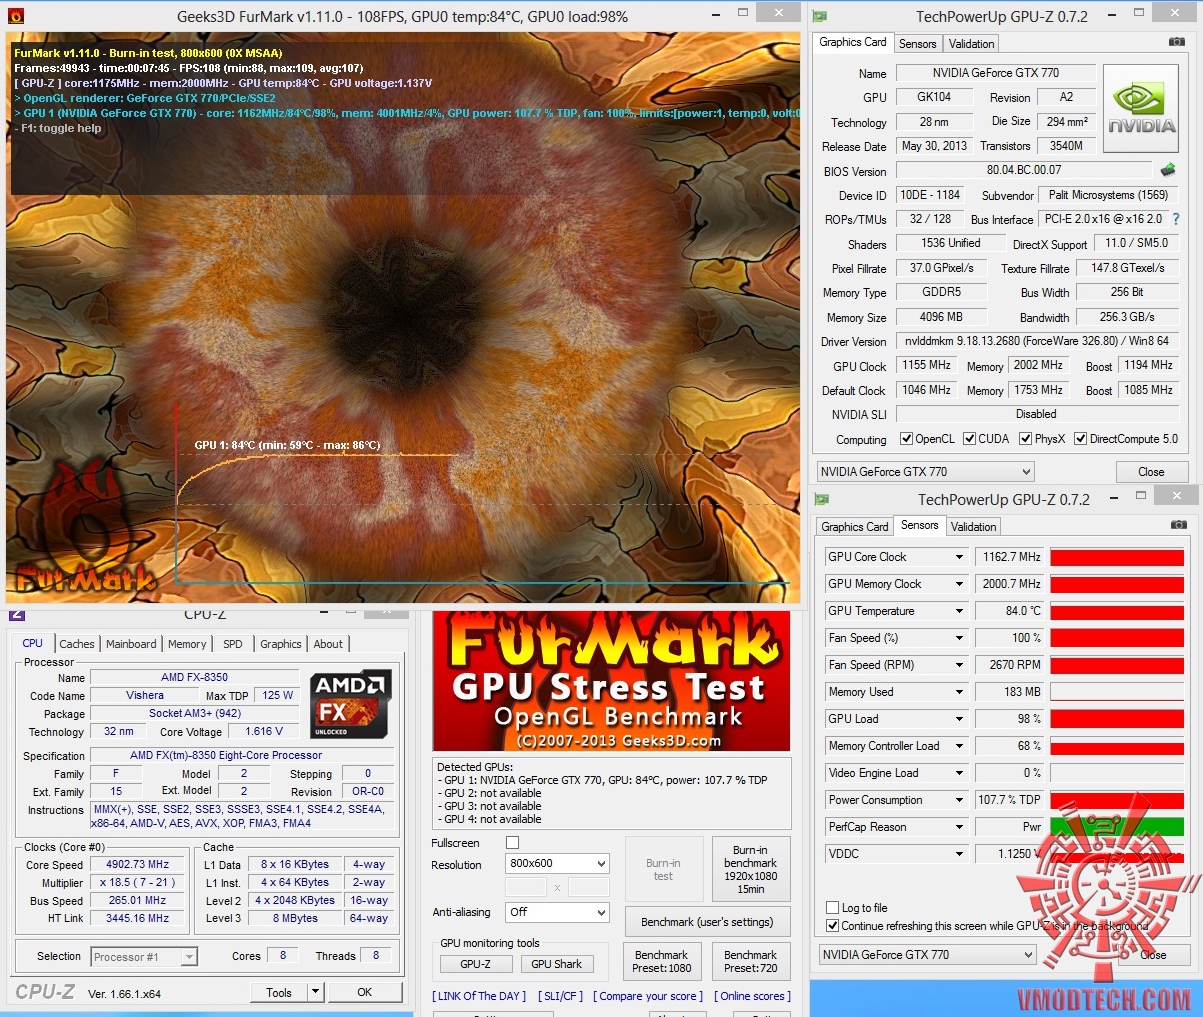The height and width of the screenshot is (1017, 1203).
Task: Click the FurMark GPU Stress Test banner
Action: point(611,680)
